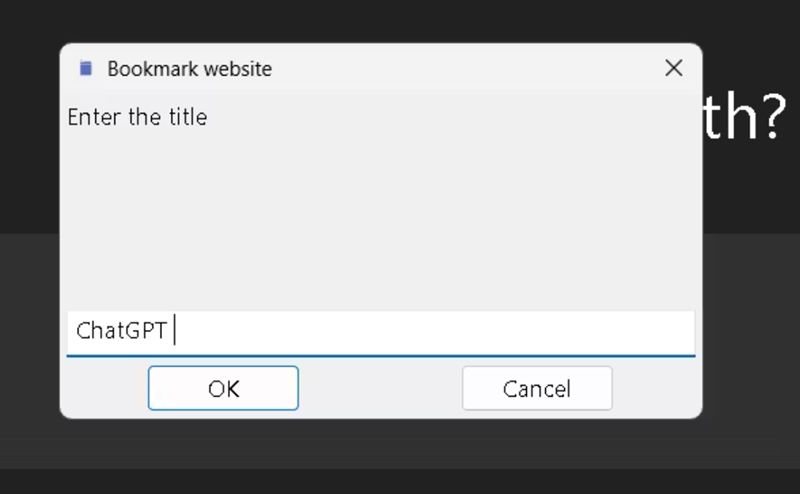Close the Bookmark website dialog

coord(674,68)
